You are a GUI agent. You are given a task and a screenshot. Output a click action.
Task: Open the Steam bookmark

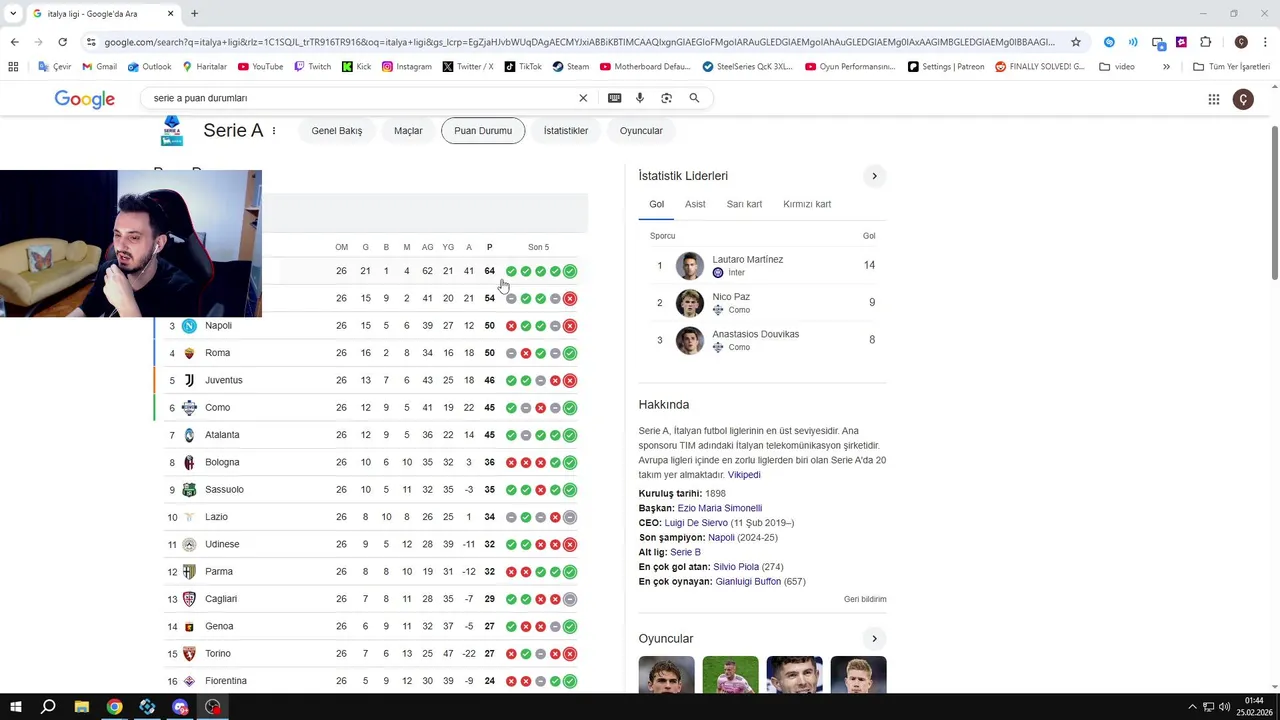(x=571, y=67)
